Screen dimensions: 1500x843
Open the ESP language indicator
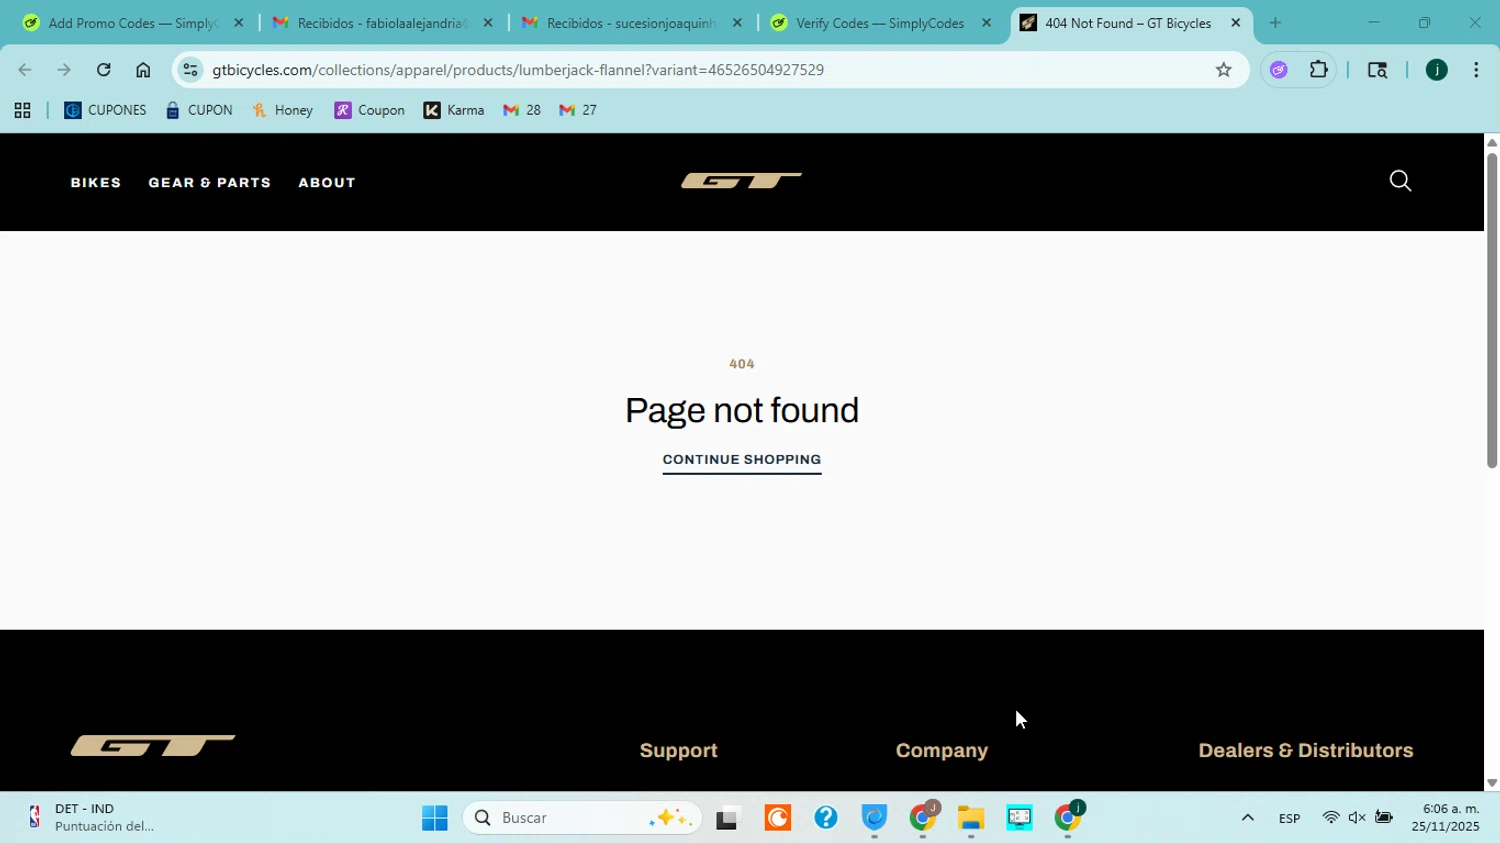pyautogui.click(x=1289, y=818)
